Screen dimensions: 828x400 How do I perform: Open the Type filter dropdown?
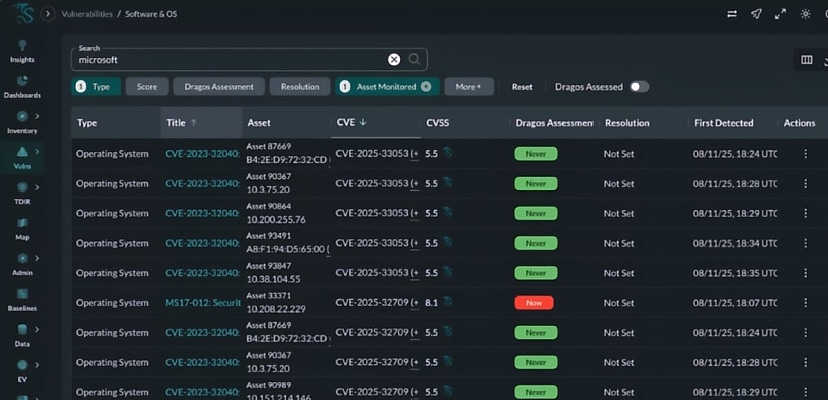[96, 87]
